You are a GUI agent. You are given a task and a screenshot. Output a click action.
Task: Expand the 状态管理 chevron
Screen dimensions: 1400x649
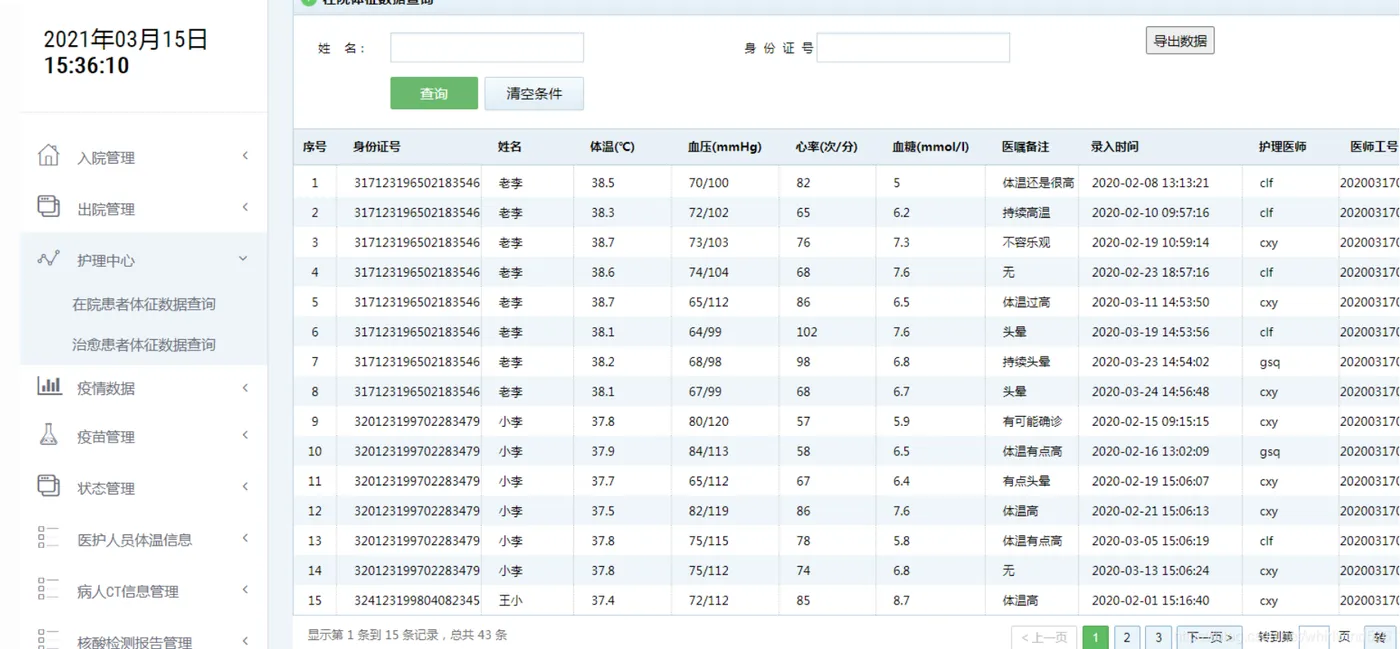(x=245, y=487)
